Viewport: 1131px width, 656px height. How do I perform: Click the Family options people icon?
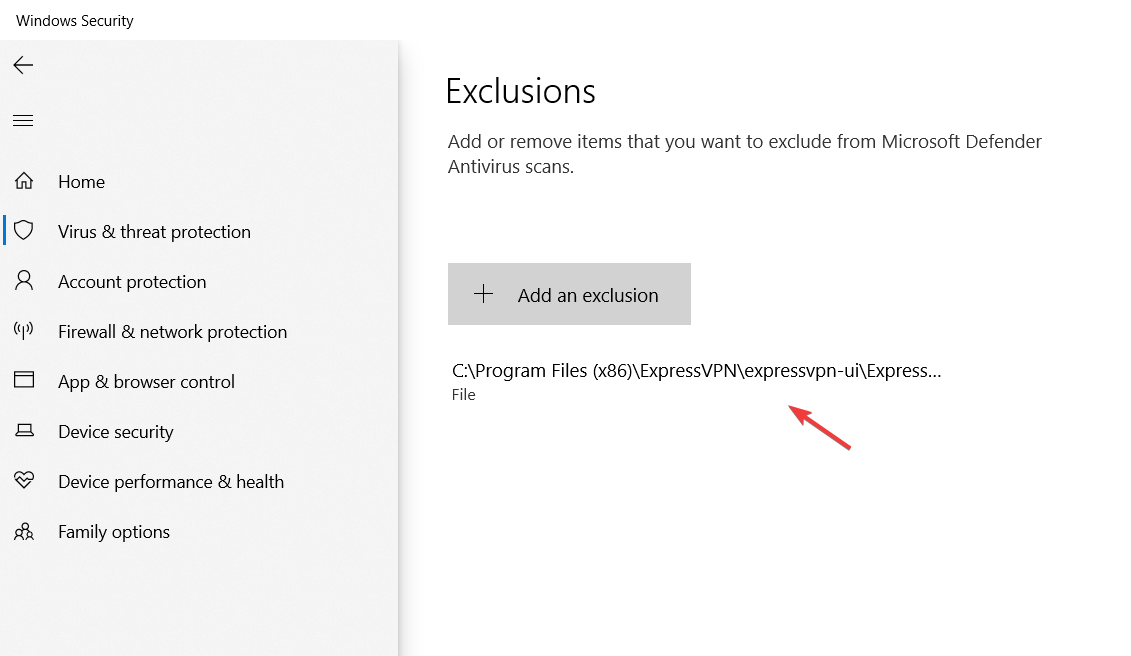click(x=24, y=531)
